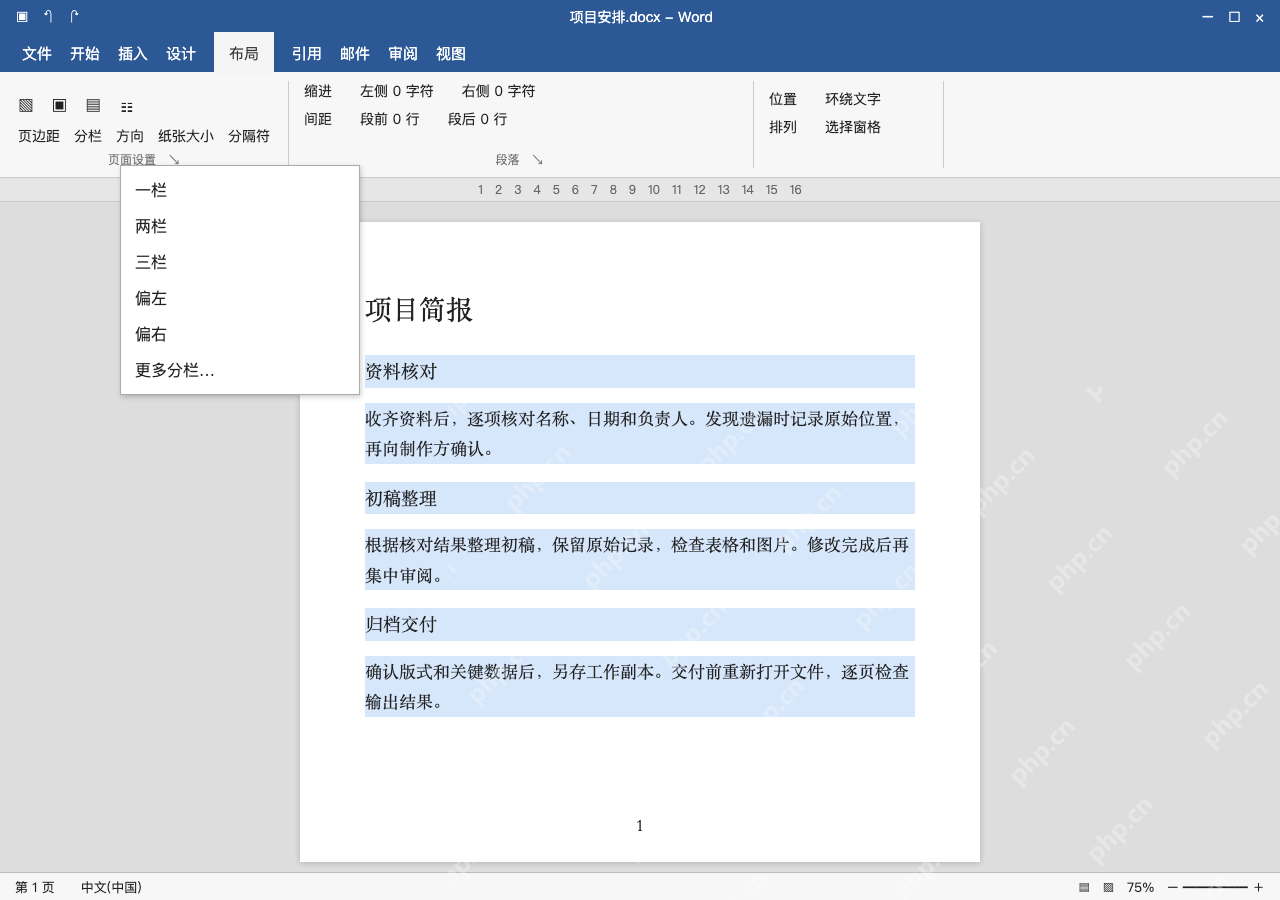
Task: Toggle the 分栏 columns dropdown button
Action: 88,136
